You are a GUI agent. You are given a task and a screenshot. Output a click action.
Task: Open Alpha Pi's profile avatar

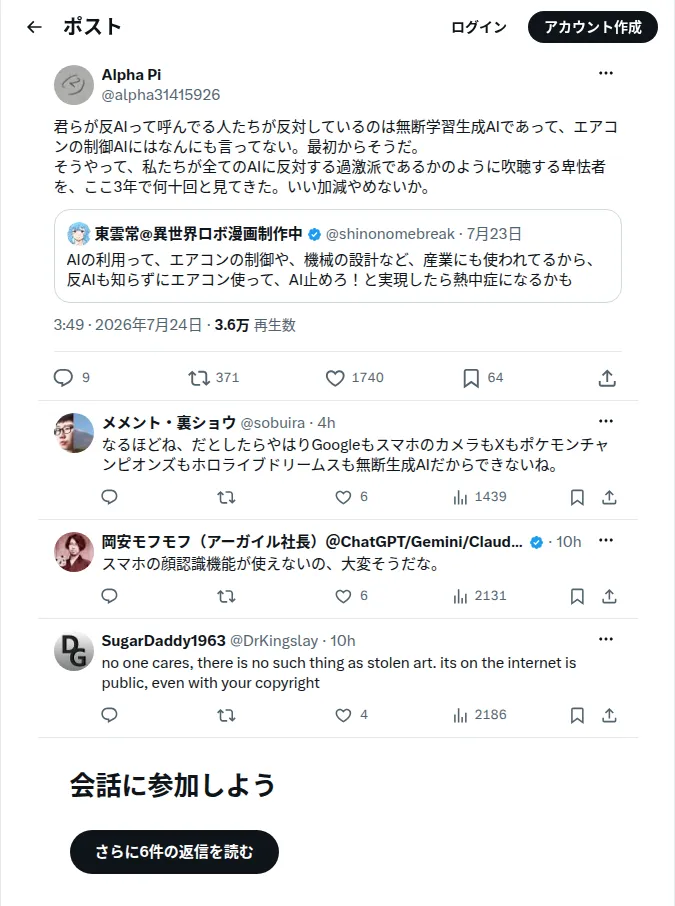pyautogui.click(x=74, y=85)
